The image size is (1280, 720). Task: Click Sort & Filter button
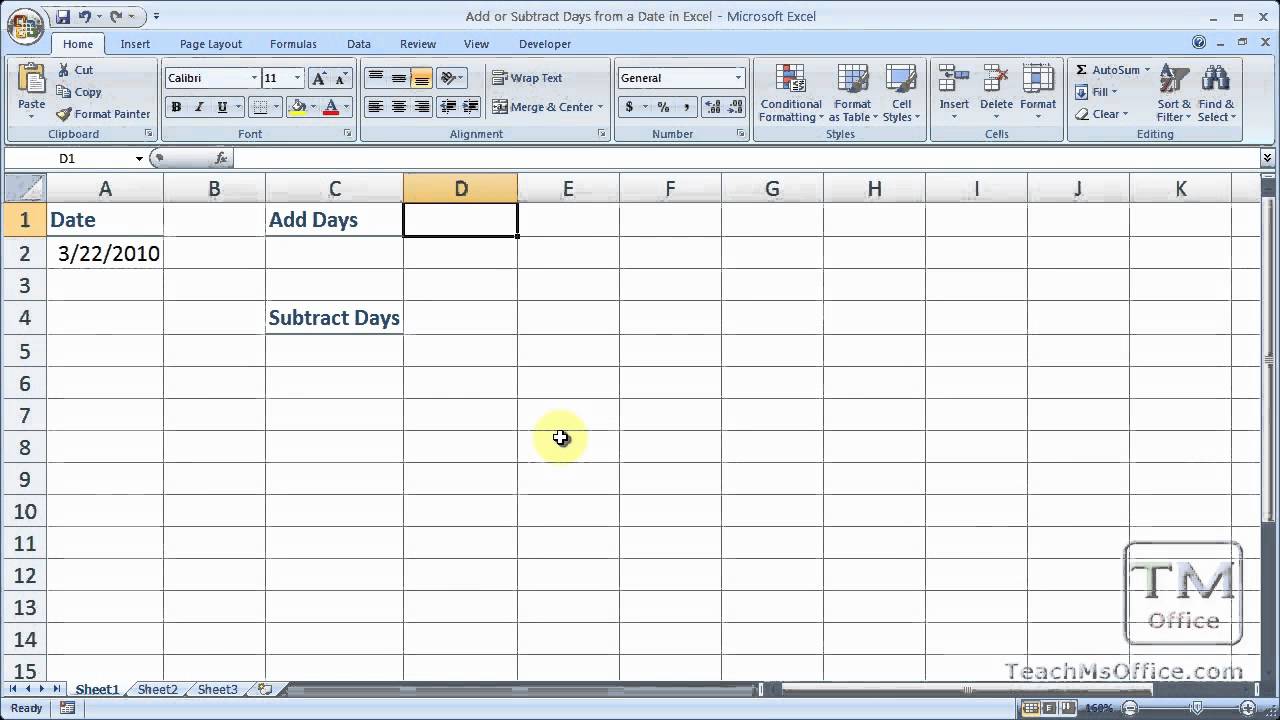[x=1174, y=94]
